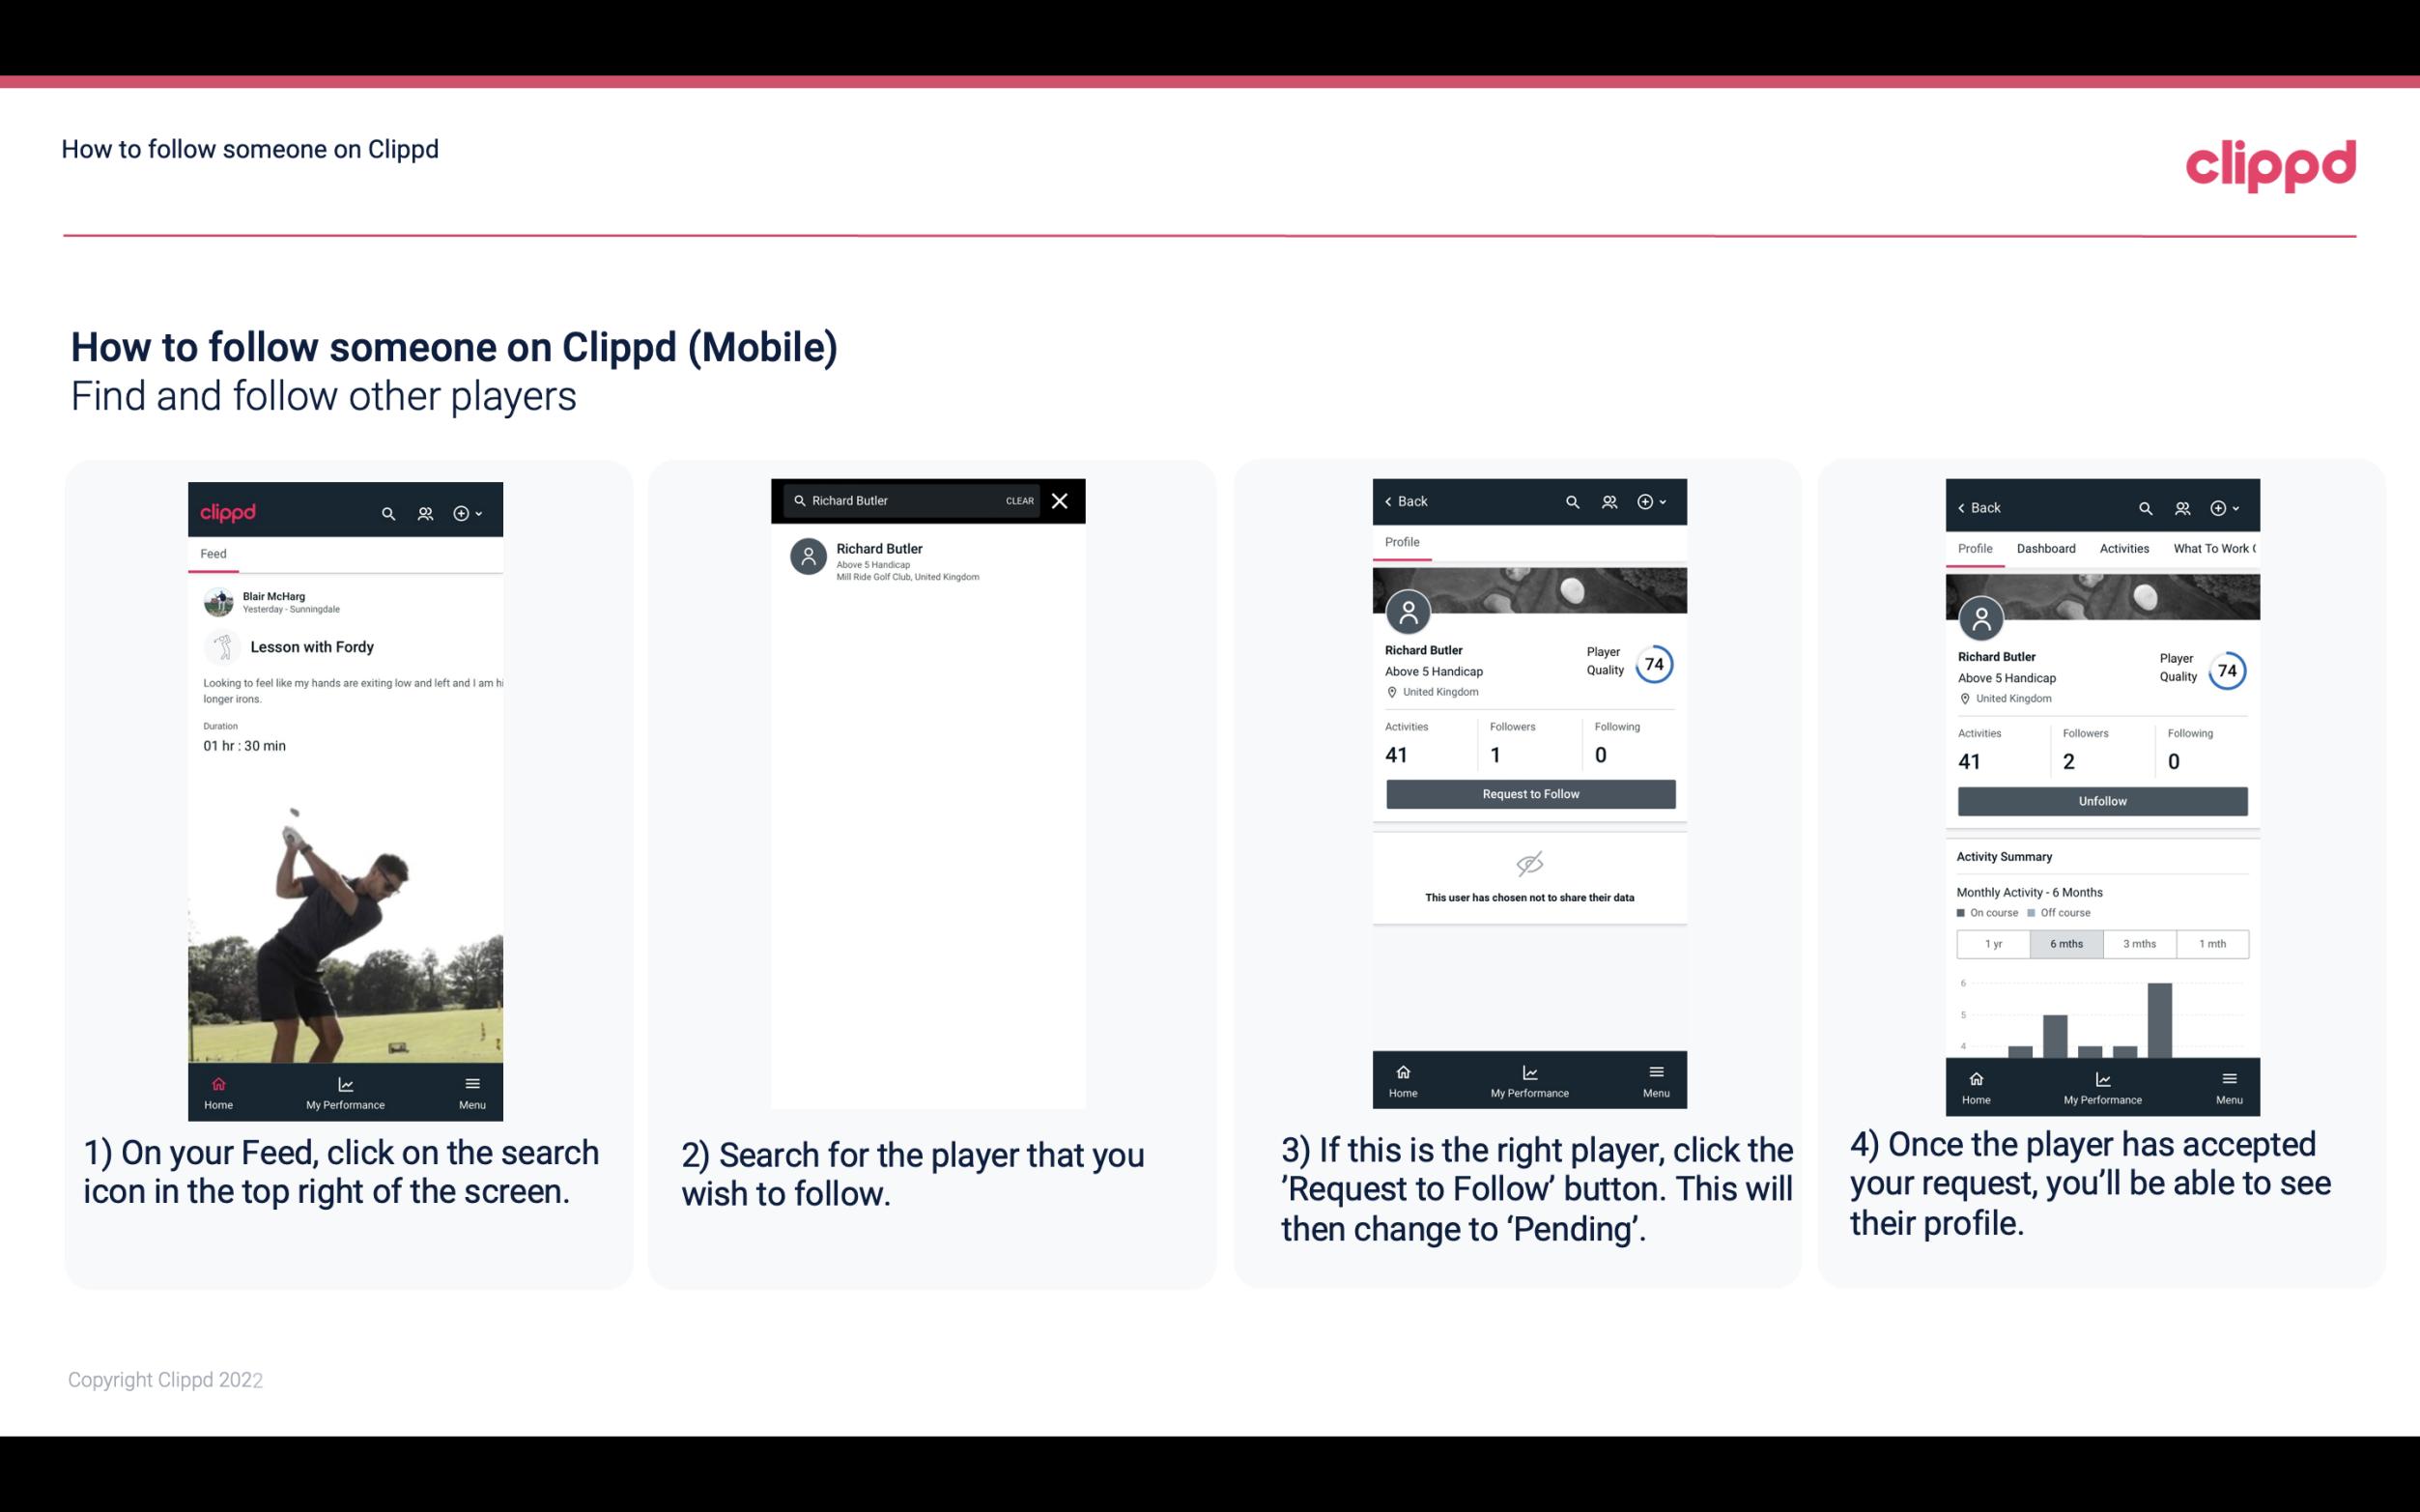
Task: Click the back arrow icon on profile screen
Action: (1391, 501)
